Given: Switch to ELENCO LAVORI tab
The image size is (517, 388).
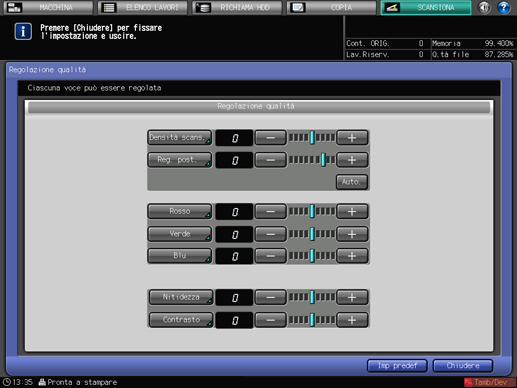Looking at the screenshot, I should (x=143, y=7).
